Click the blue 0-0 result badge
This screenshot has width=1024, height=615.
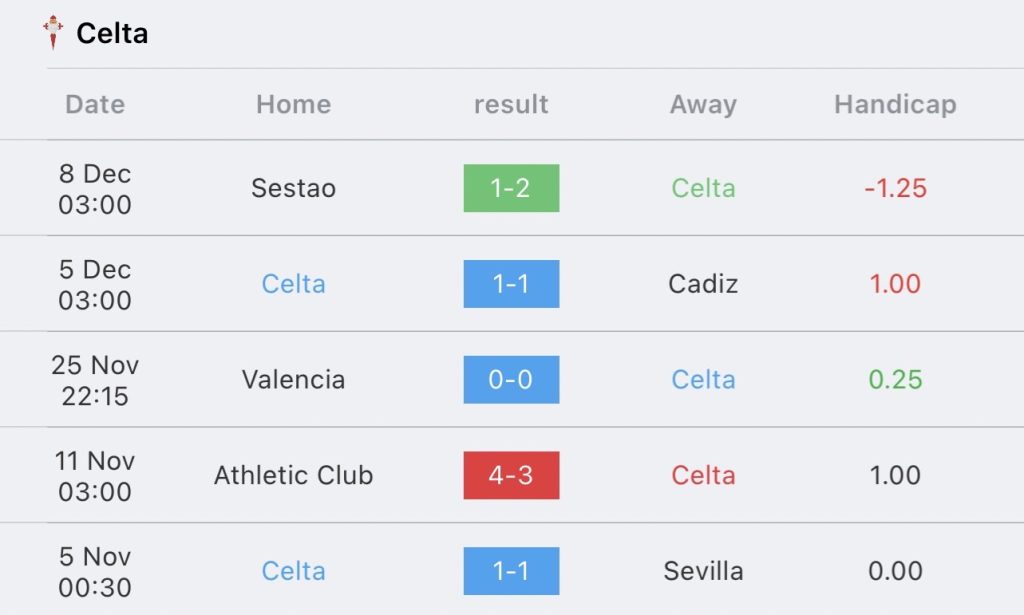(511, 379)
